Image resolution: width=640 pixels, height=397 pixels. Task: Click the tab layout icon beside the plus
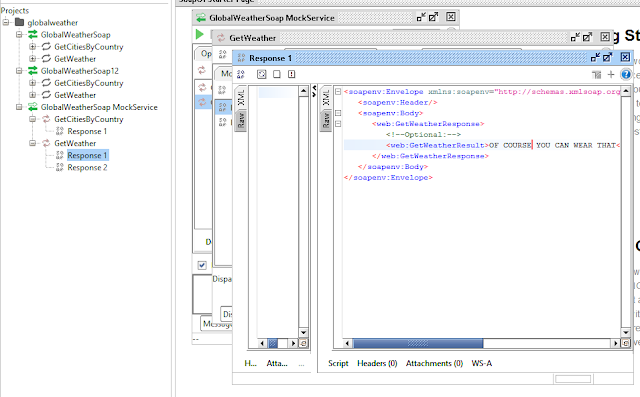[x=596, y=75]
